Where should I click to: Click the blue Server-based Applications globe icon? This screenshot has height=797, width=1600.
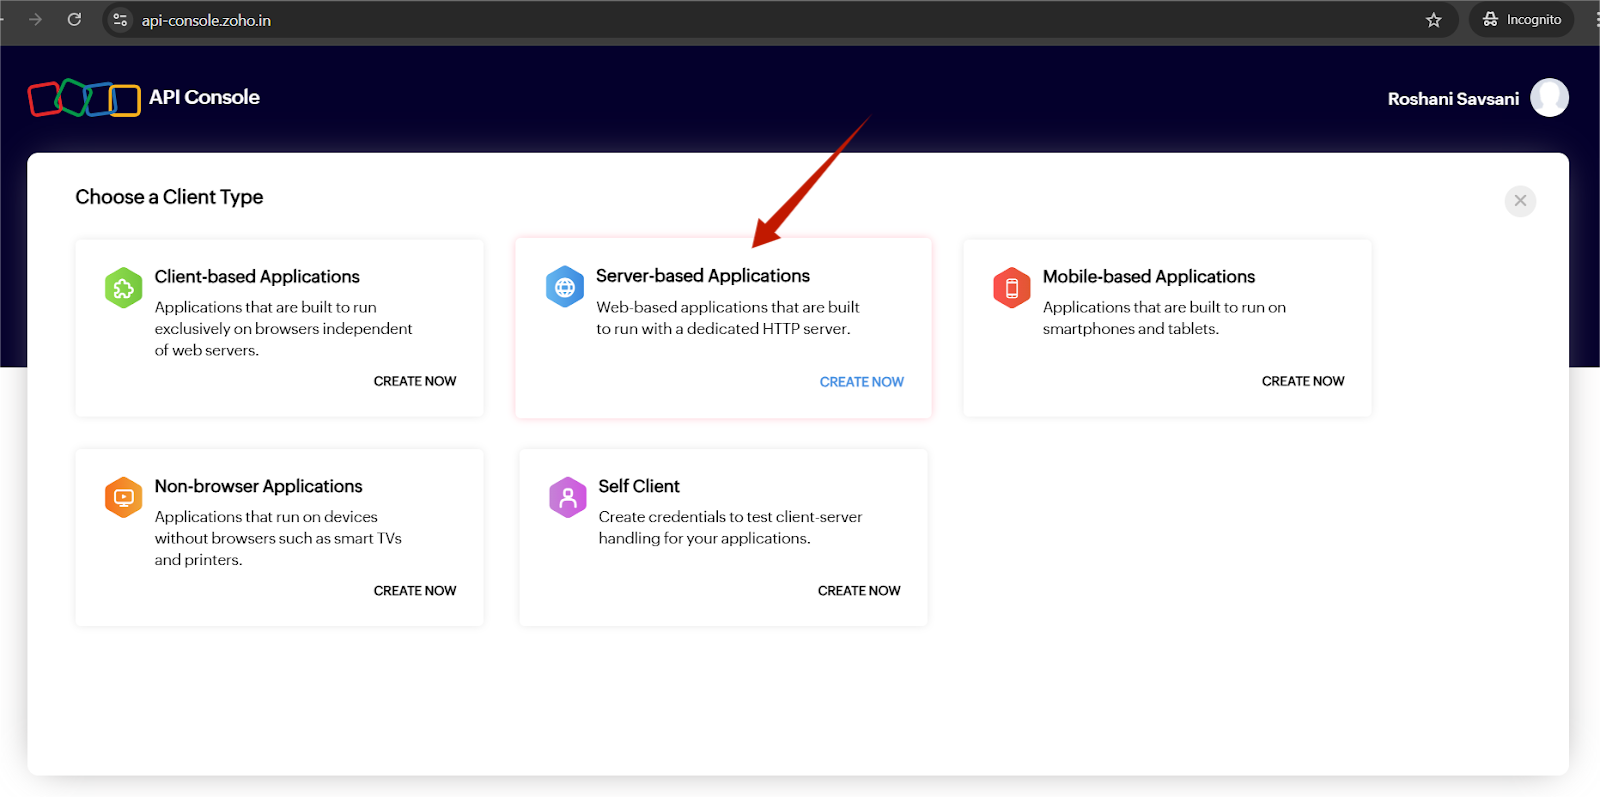[565, 287]
